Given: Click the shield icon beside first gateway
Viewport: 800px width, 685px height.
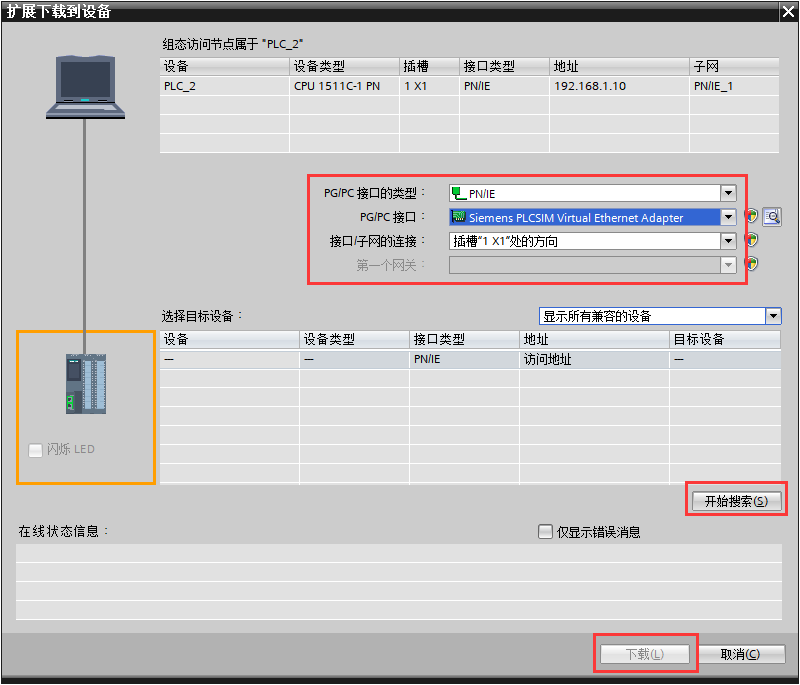Looking at the screenshot, I should [751, 264].
